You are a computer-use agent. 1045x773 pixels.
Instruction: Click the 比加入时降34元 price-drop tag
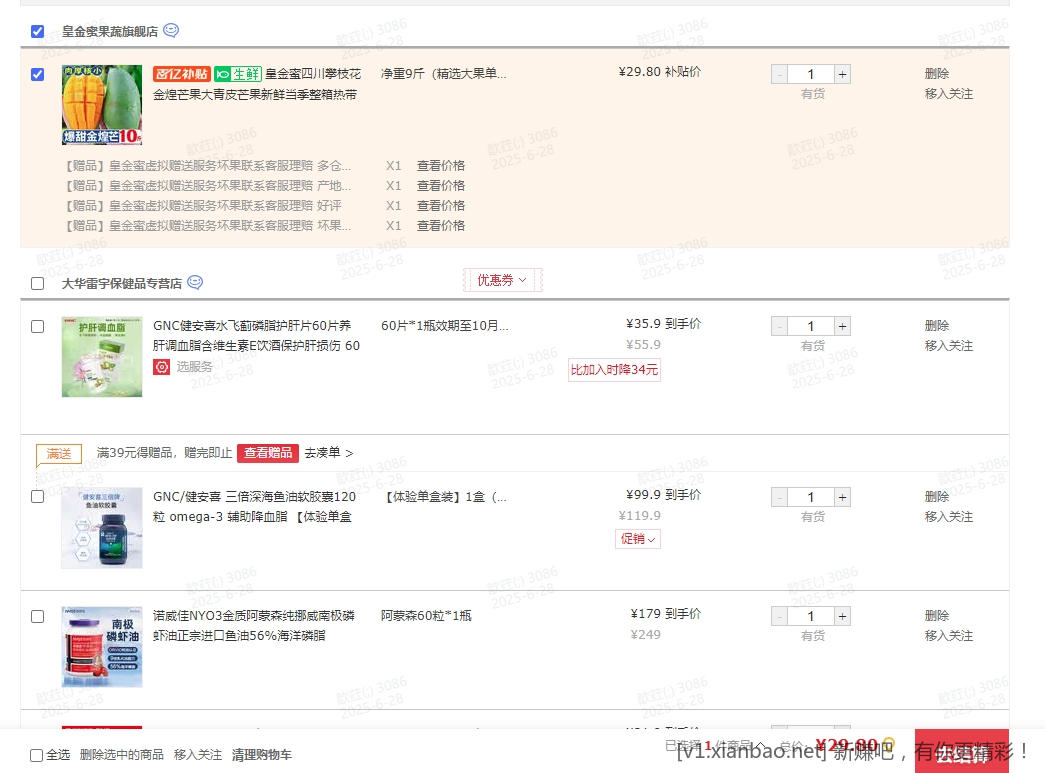click(614, 369)
